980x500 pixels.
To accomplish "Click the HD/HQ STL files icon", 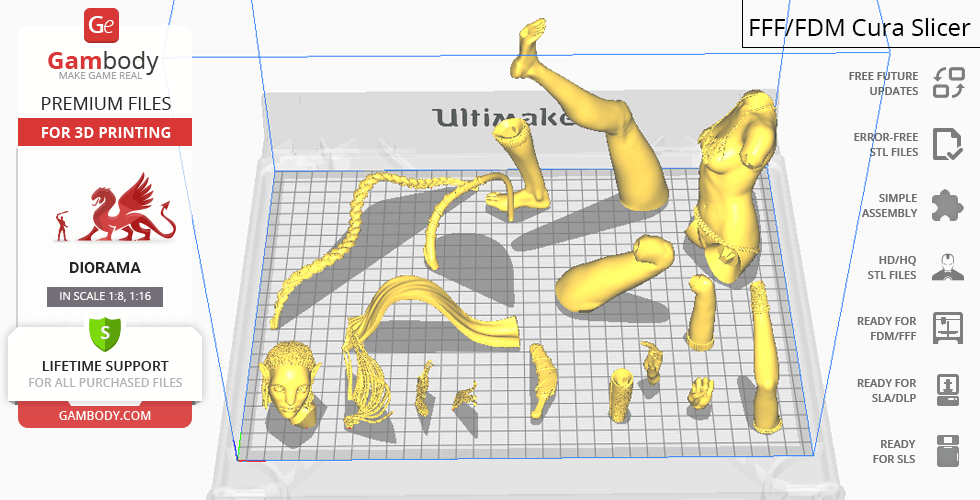I will click(946, 267).
